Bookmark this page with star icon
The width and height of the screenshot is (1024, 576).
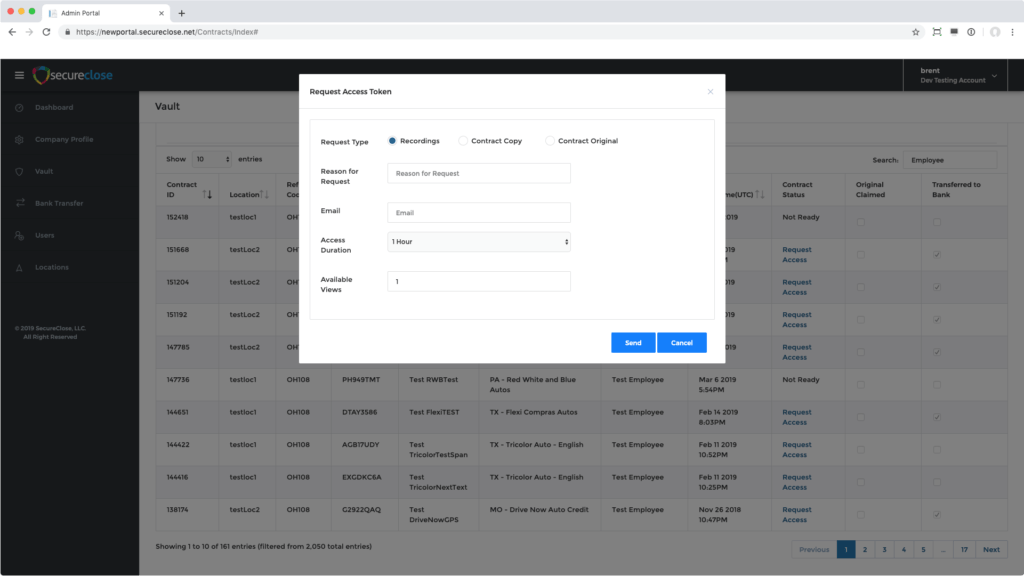(x=915, y=32)
